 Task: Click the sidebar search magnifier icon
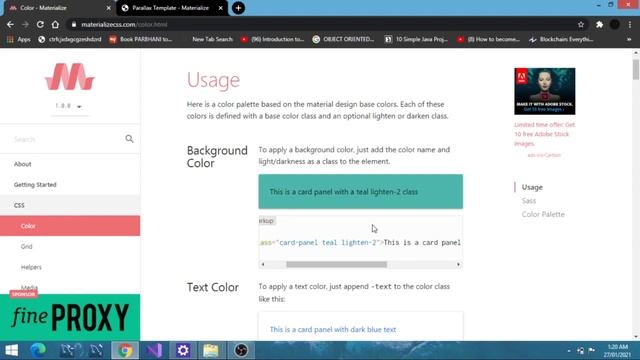(x=129, y=139)
